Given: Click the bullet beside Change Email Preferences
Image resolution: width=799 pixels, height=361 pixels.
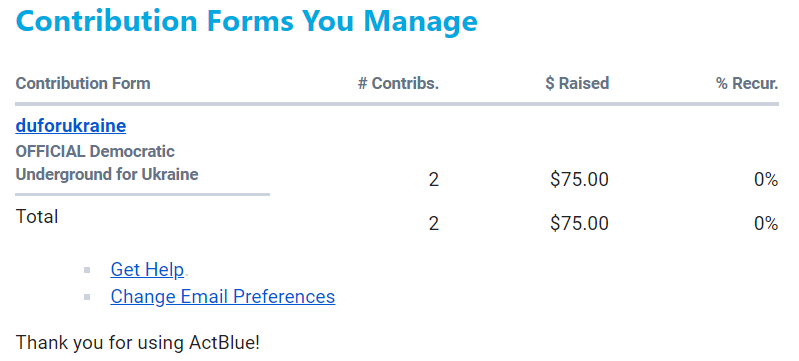Looking at the screenshot, I should 87,297.
